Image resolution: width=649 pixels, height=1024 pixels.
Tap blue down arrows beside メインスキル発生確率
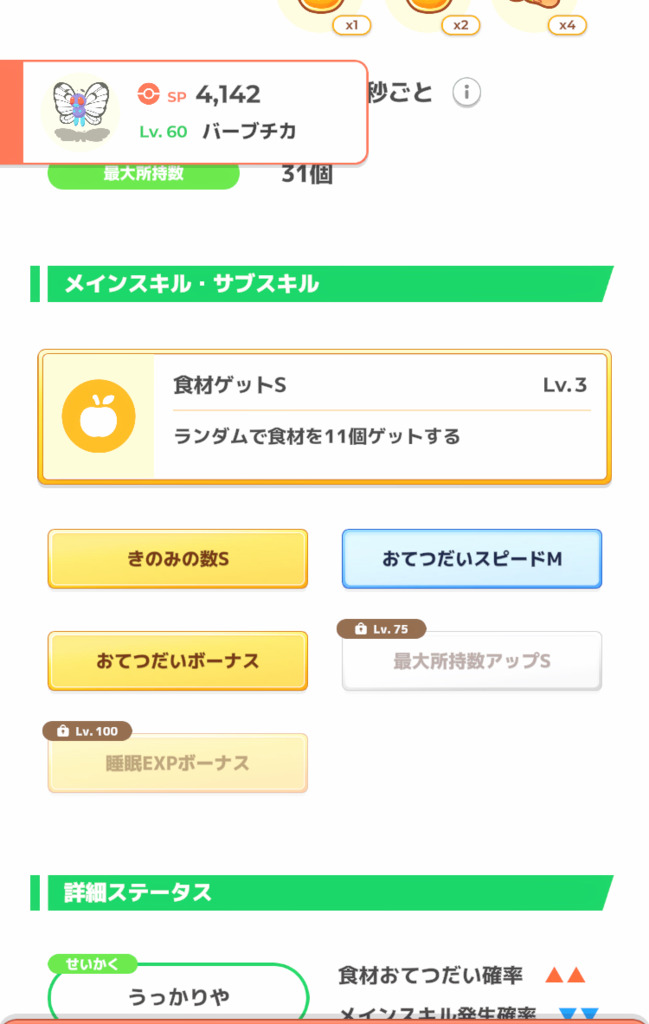pos(577,1015)
